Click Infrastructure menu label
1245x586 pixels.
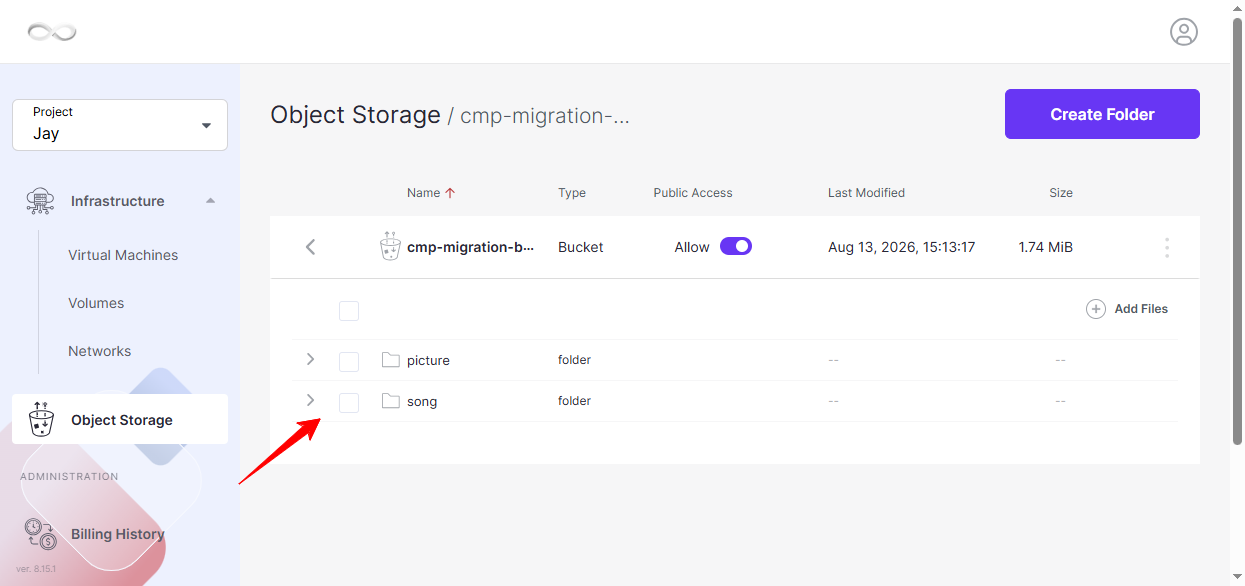pyautogui.click(x=117, y=201)
